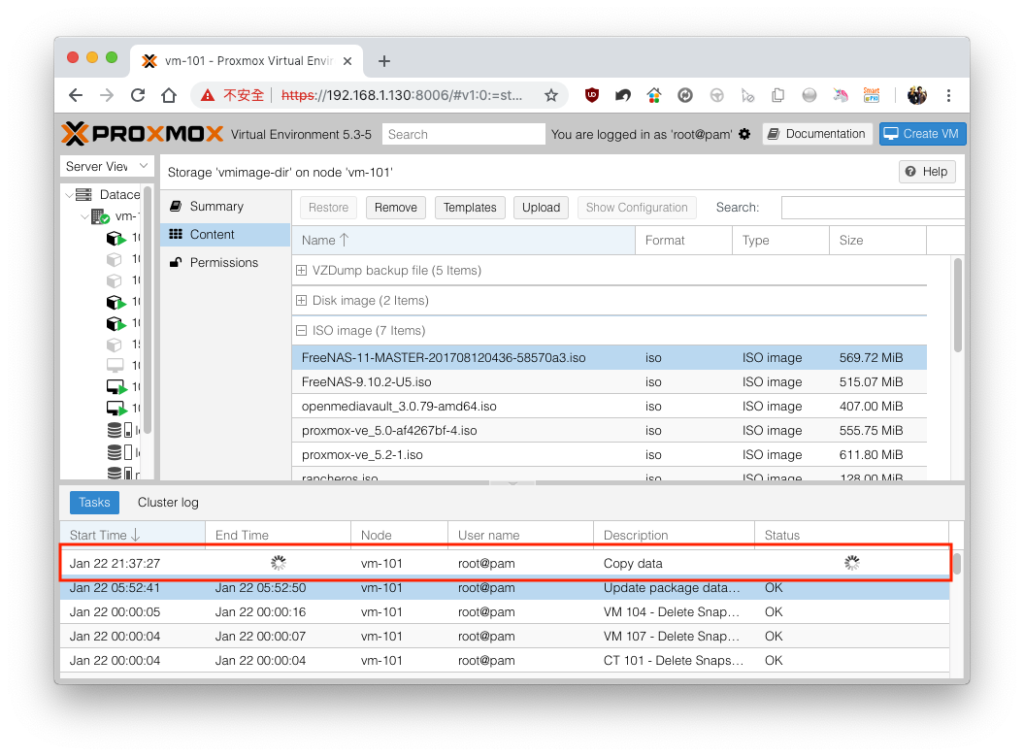
Task: Select proxmox-ve_5.2-1.iso row
Action: click(x=609, y=454)
